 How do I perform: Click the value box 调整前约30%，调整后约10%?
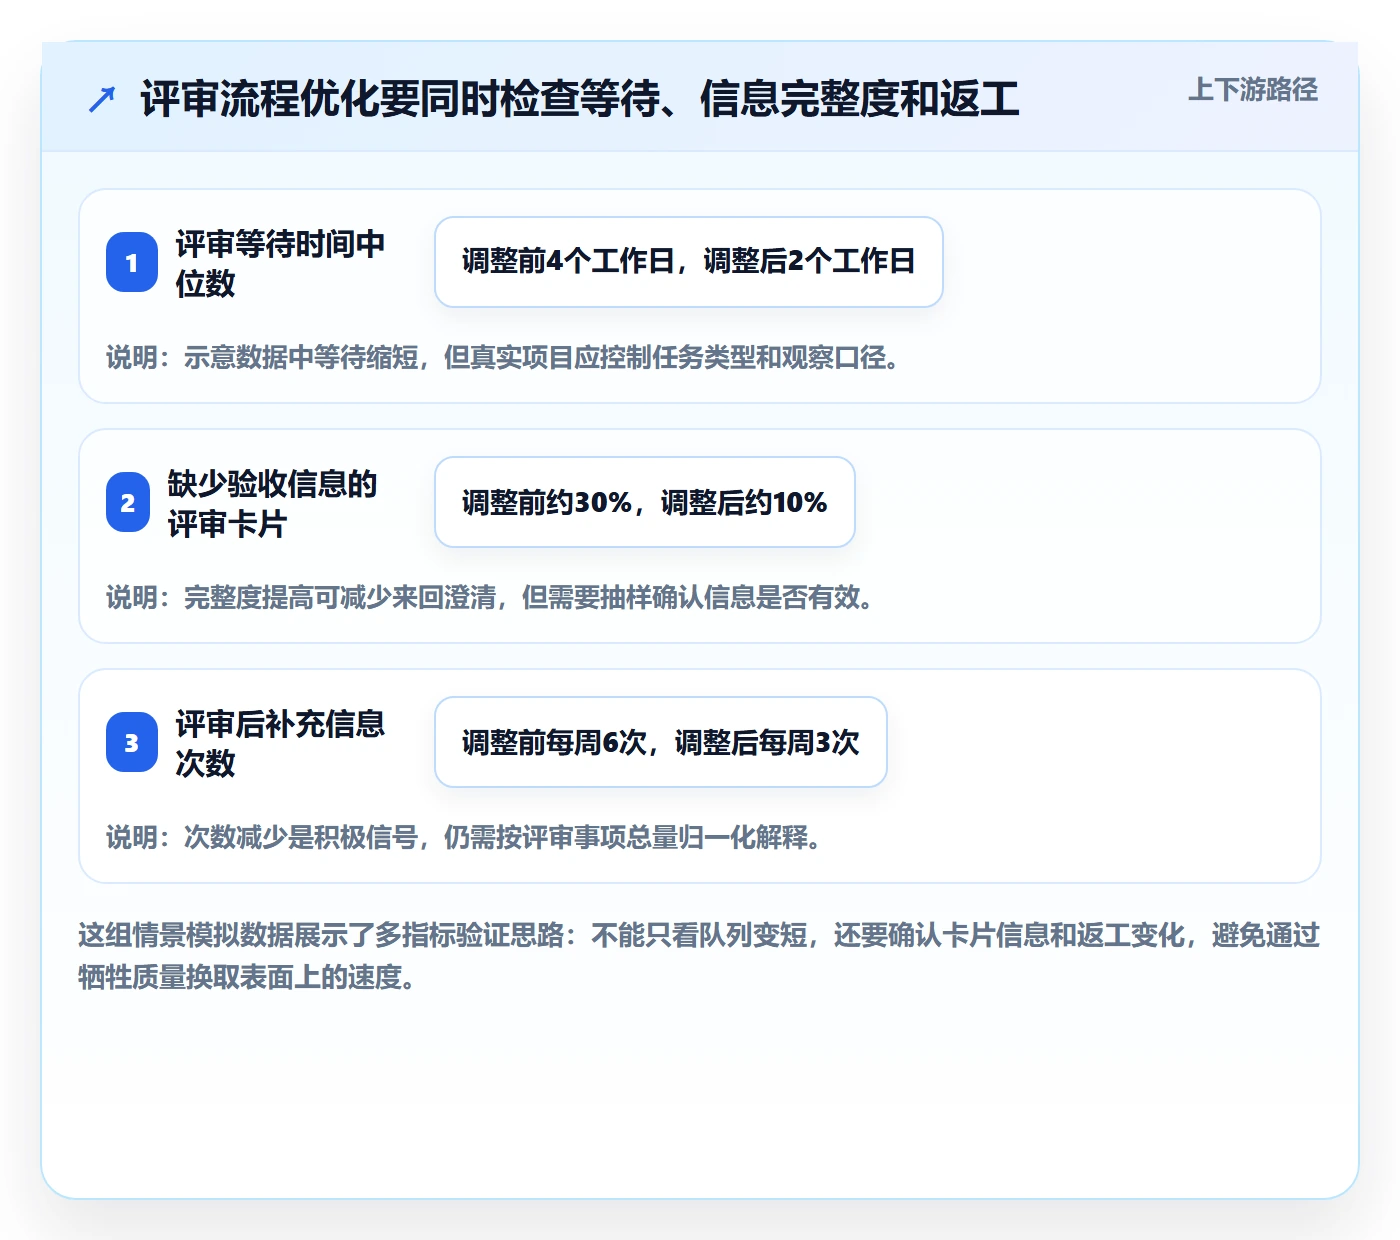pyautogui.click(x=645, y=502)
